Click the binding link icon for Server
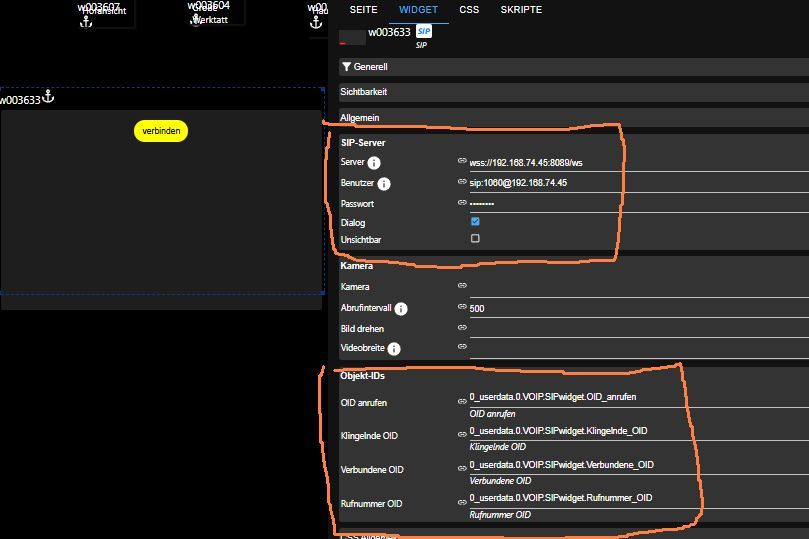Screen dimensions: 809x539 (462, 161)
